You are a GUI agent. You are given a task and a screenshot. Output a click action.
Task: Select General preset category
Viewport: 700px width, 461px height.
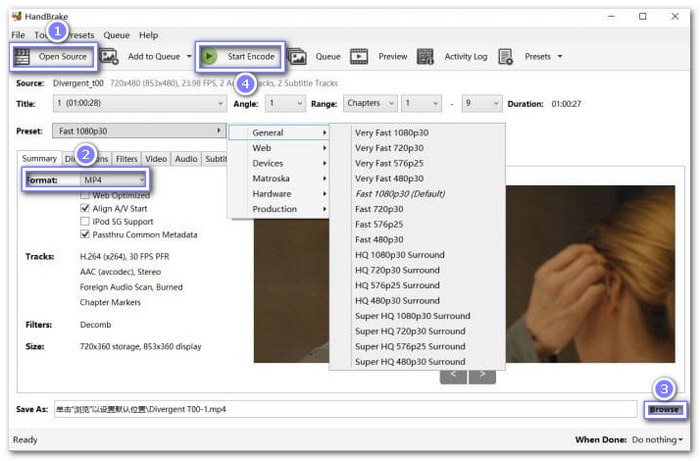click(x=279, y=133)
